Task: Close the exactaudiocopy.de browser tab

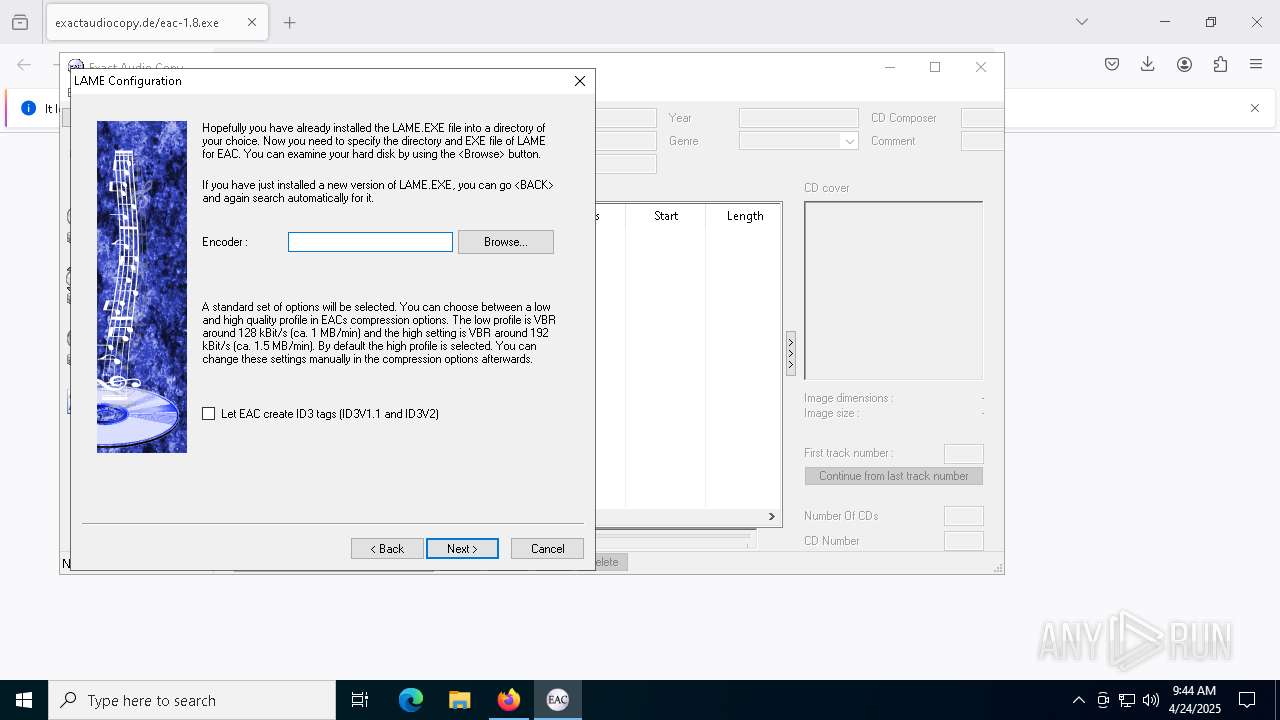Action: [252, 22]
